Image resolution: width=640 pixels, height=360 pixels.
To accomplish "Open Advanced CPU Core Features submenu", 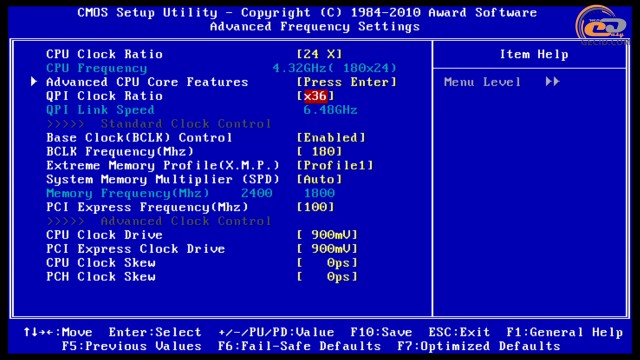I will 147,82.
